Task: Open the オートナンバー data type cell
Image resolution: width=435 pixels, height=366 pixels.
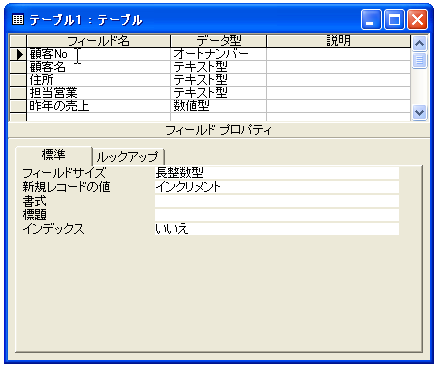Action: tap(219, 54)
